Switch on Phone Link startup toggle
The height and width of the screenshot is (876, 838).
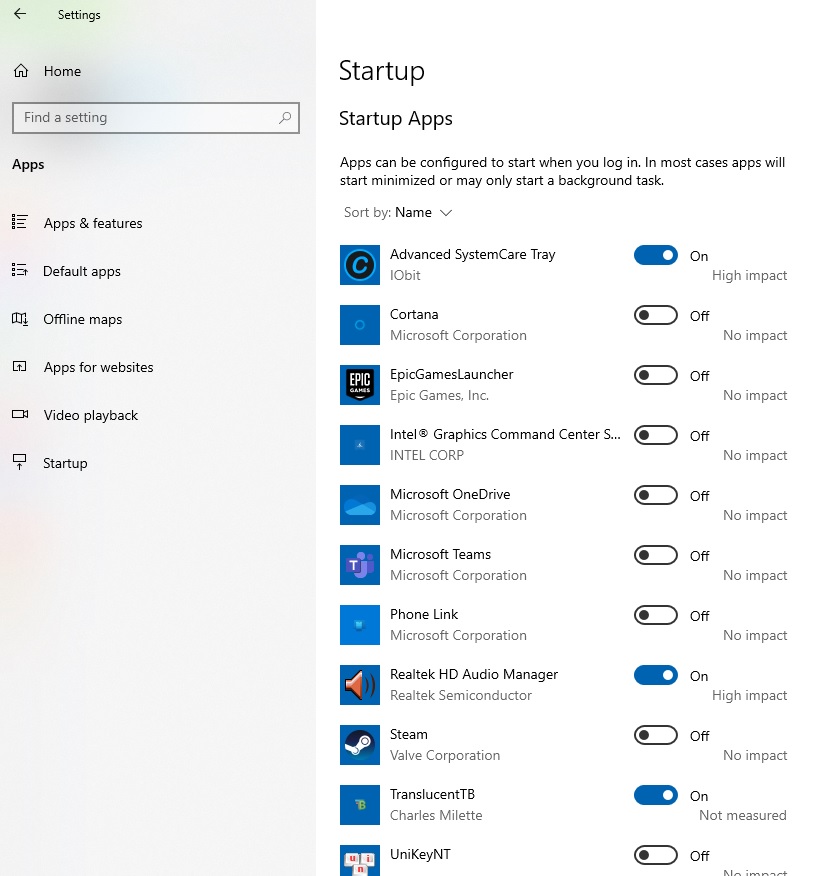pyautogui.click(x=655, y=616)
